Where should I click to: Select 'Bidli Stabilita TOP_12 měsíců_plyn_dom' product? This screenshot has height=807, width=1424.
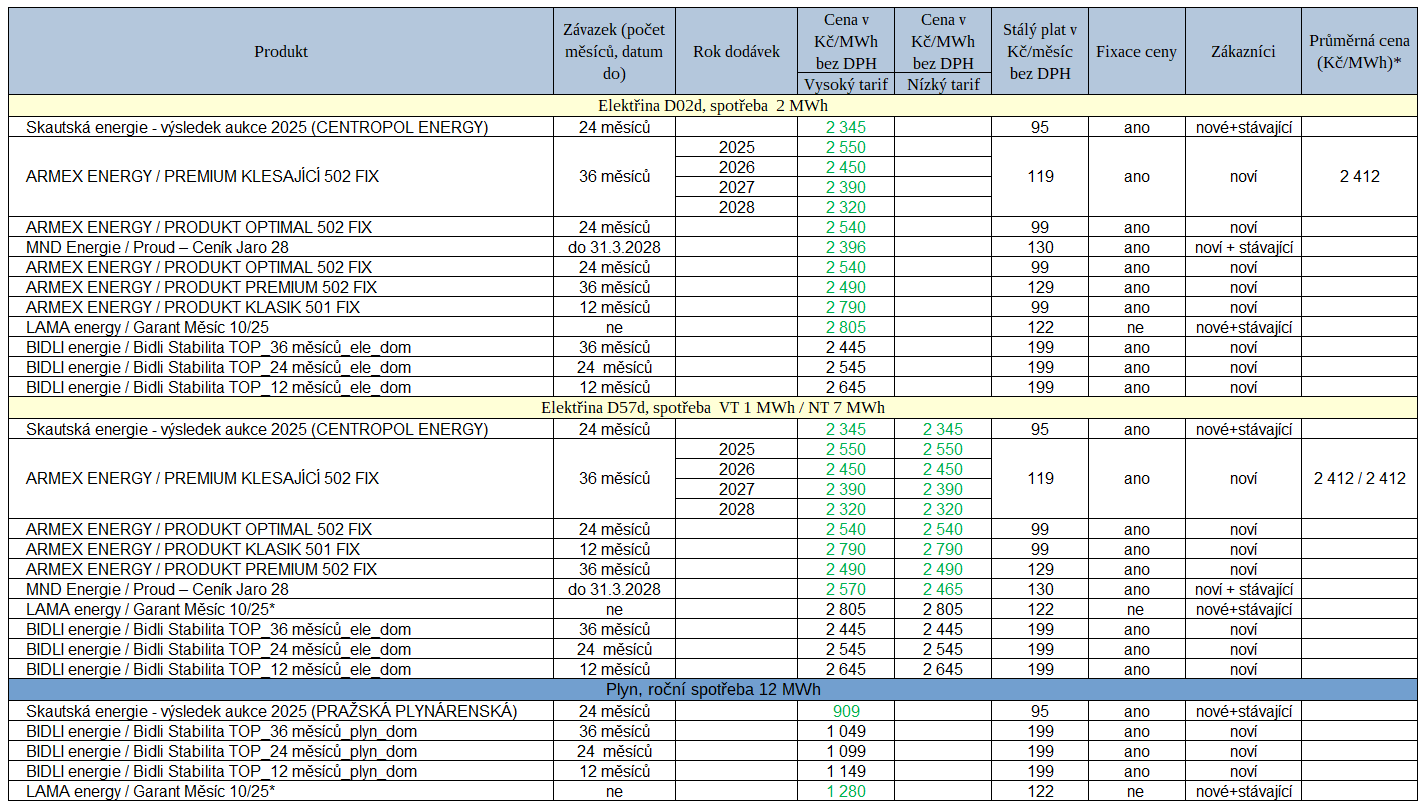point(222,771)
